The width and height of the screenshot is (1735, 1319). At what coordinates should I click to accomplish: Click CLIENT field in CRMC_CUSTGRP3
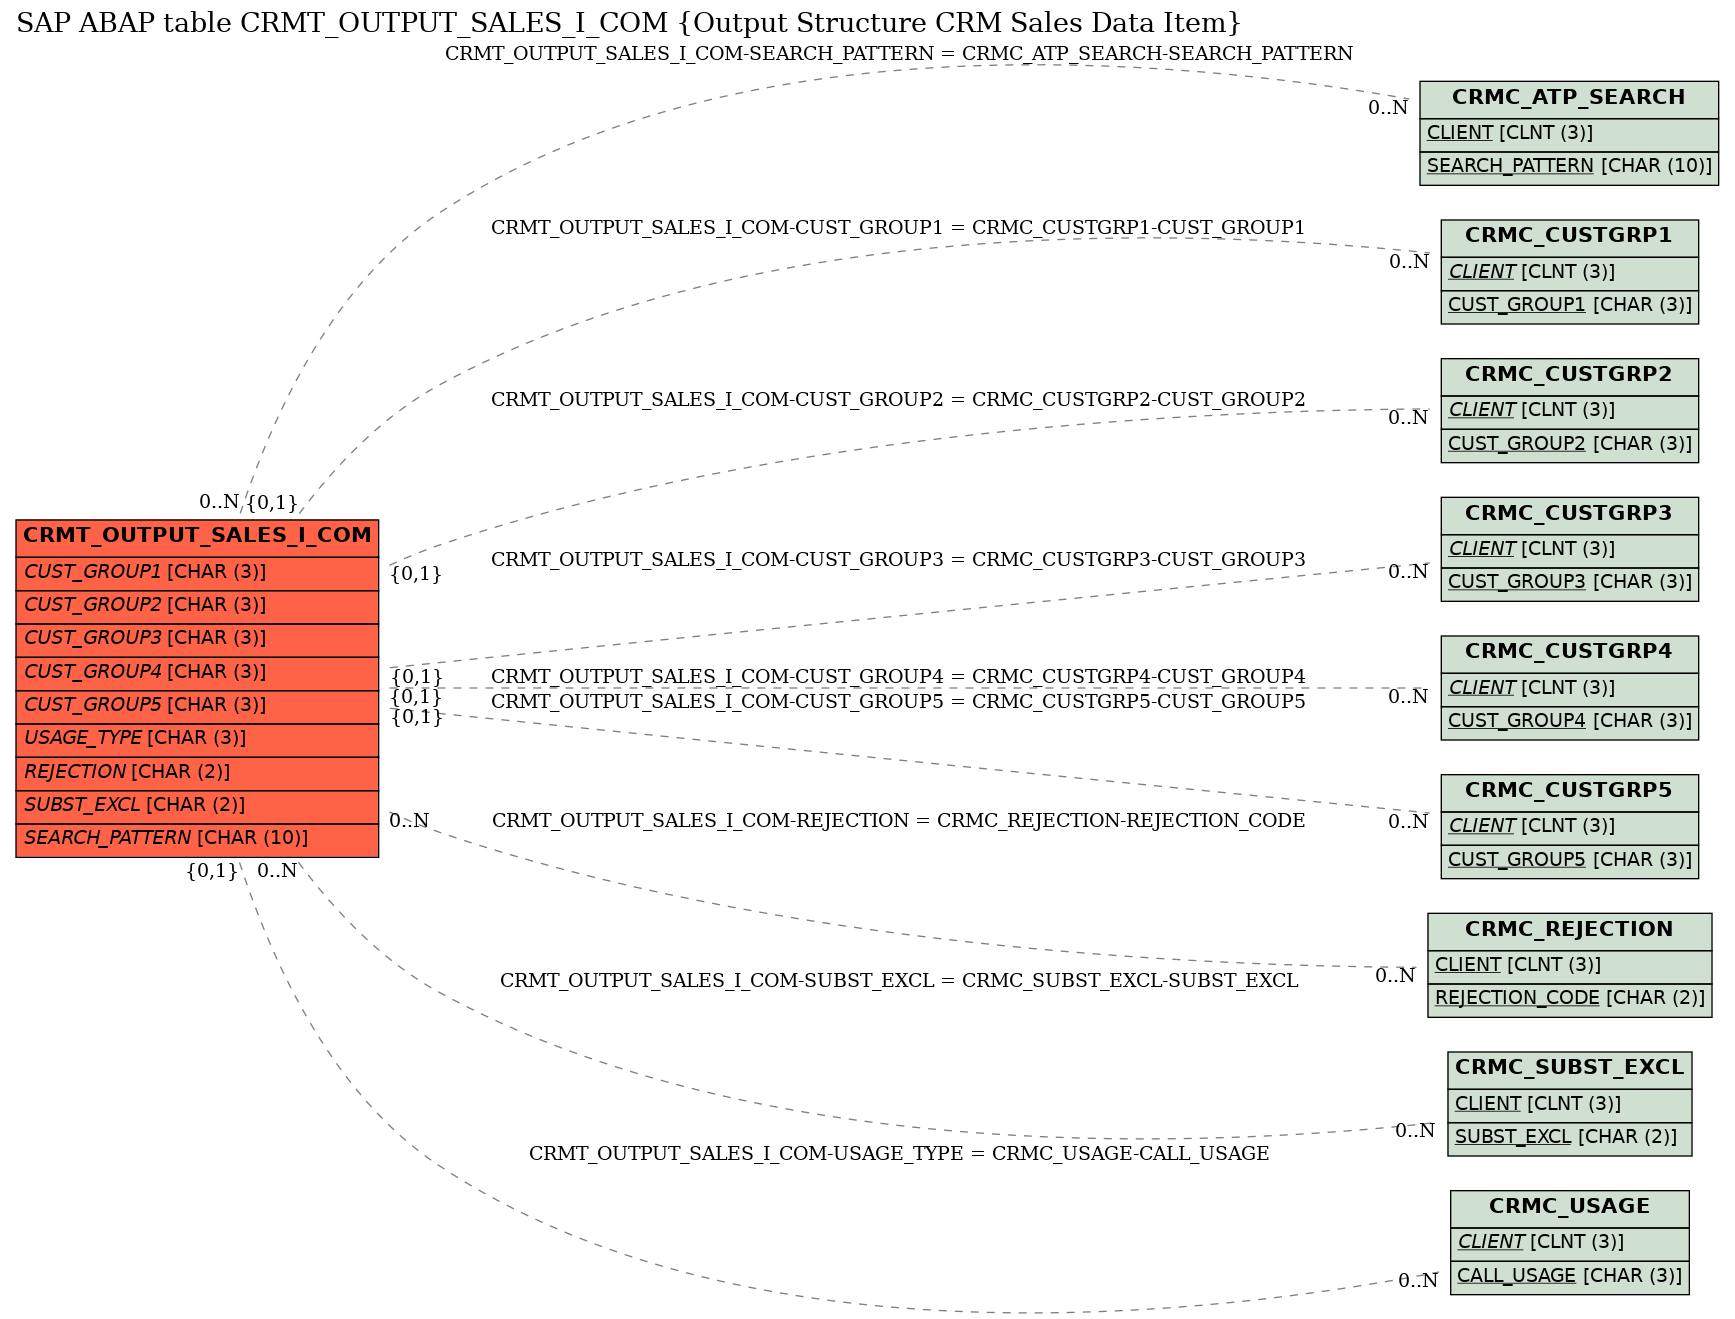pyautogui.click(x=1569, y=550)
